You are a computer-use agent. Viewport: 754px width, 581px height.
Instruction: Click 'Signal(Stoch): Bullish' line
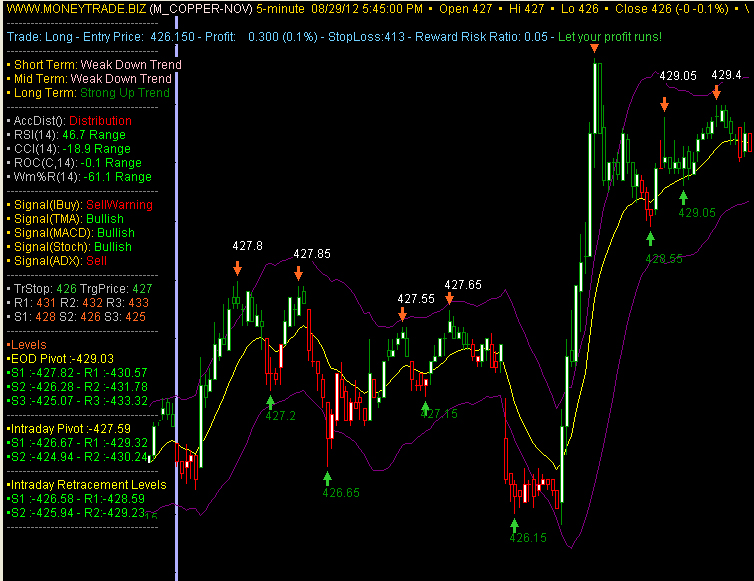point(69,246)
